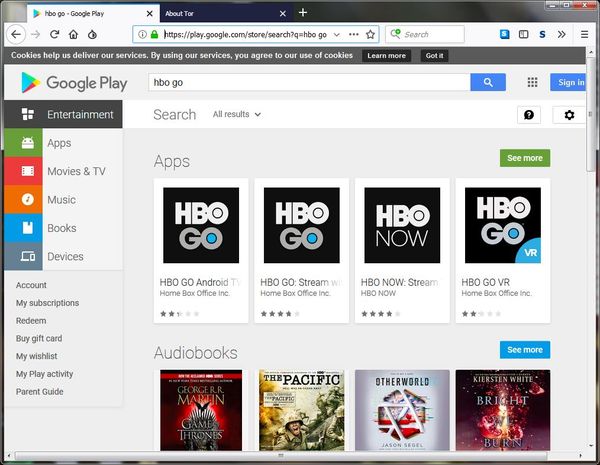Close the About Tor tab
Screen dimensions: 600x465
[x=282, y=13]
